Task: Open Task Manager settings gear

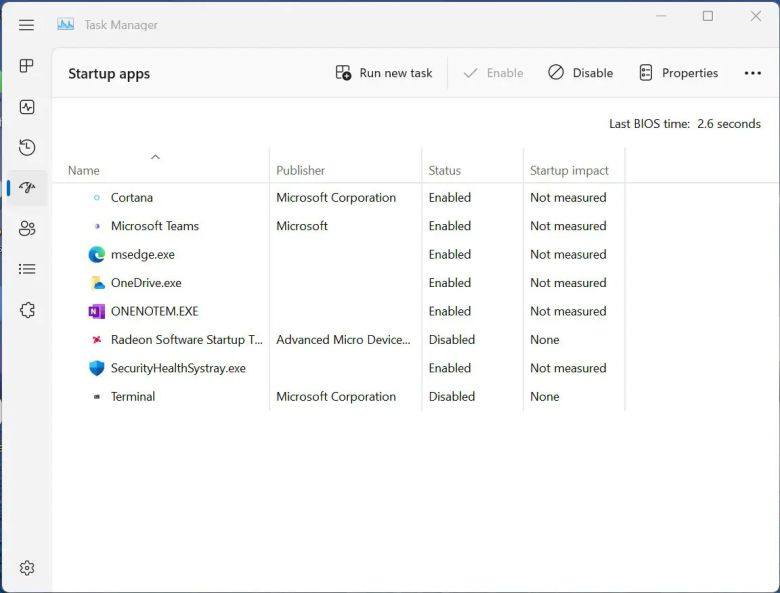Action: [27, 568]
